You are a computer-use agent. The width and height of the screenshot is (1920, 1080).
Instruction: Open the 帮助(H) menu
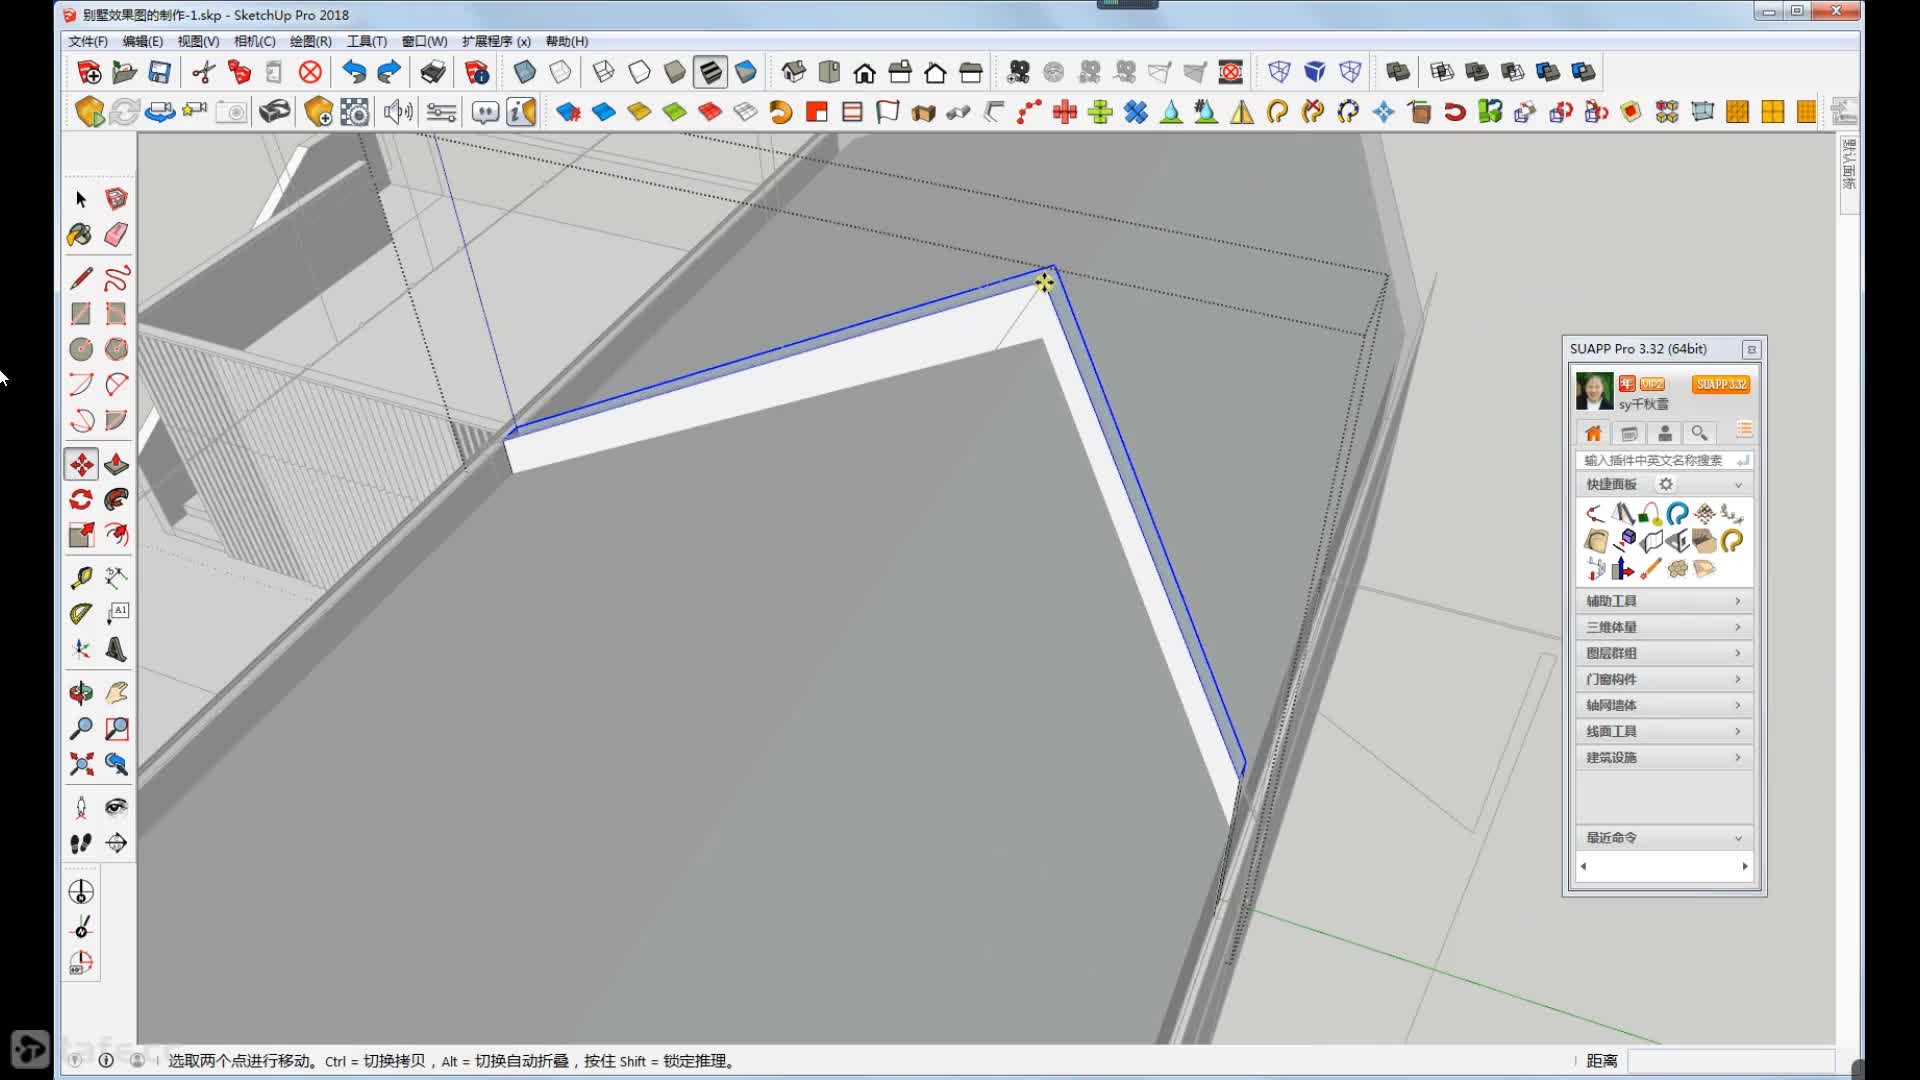567,41
